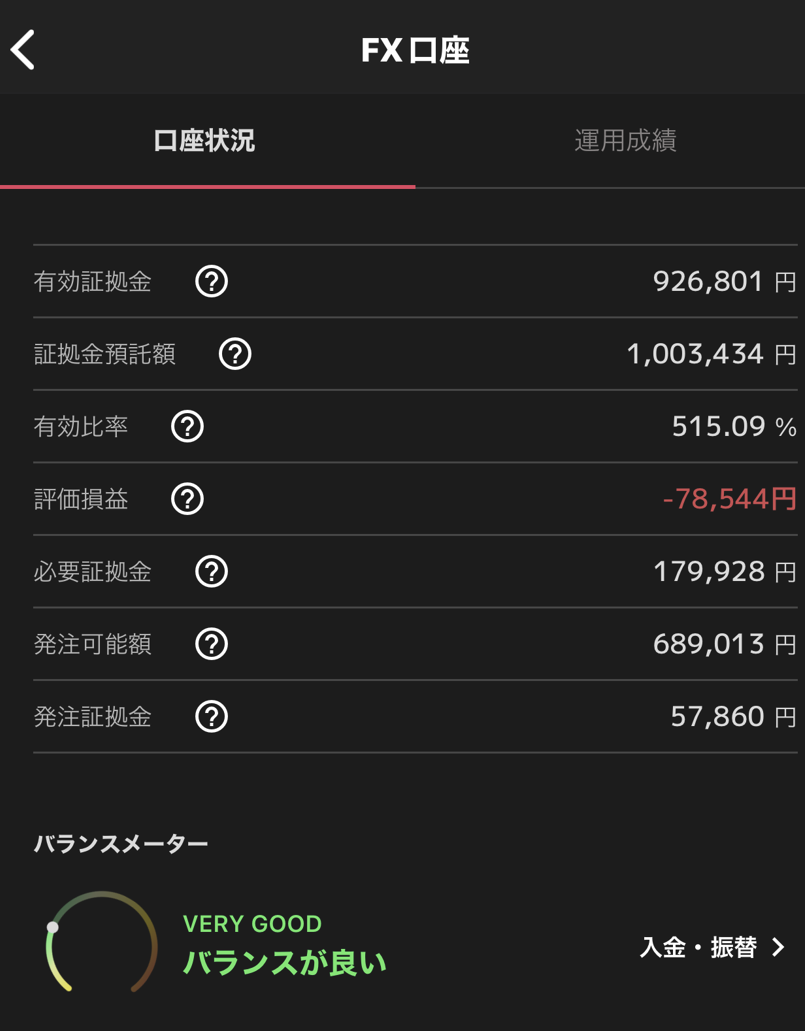Tap help icon next to 有効比率
The image size is (805, 1031).
[187, 427]
